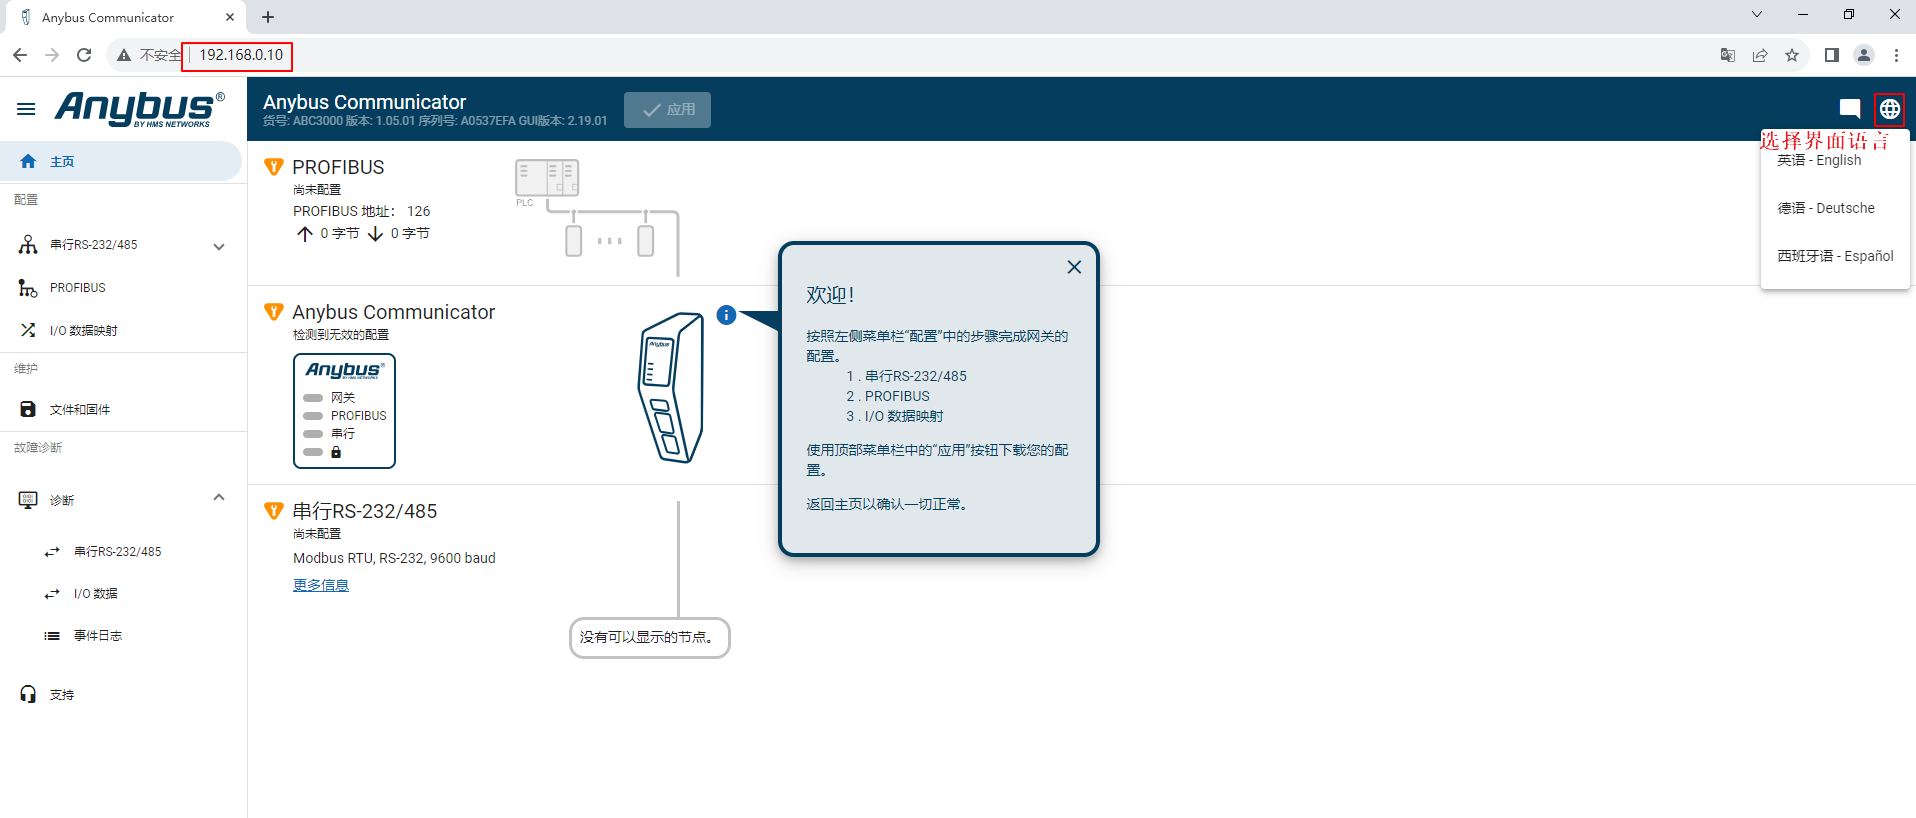1916x818 pixels.
Task: Click the translate page icon
Action: pyautogui.click(x=1727, y=55)
